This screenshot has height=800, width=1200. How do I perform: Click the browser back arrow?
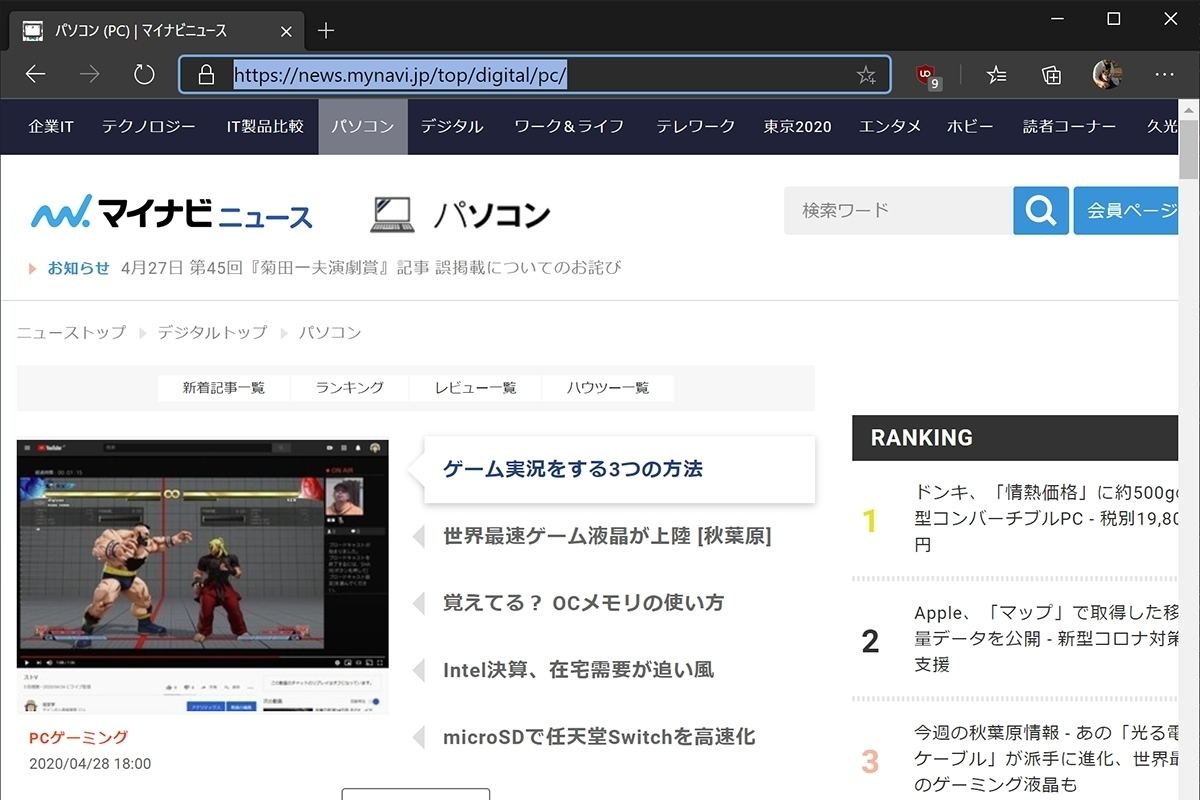(x=36, y=75)
